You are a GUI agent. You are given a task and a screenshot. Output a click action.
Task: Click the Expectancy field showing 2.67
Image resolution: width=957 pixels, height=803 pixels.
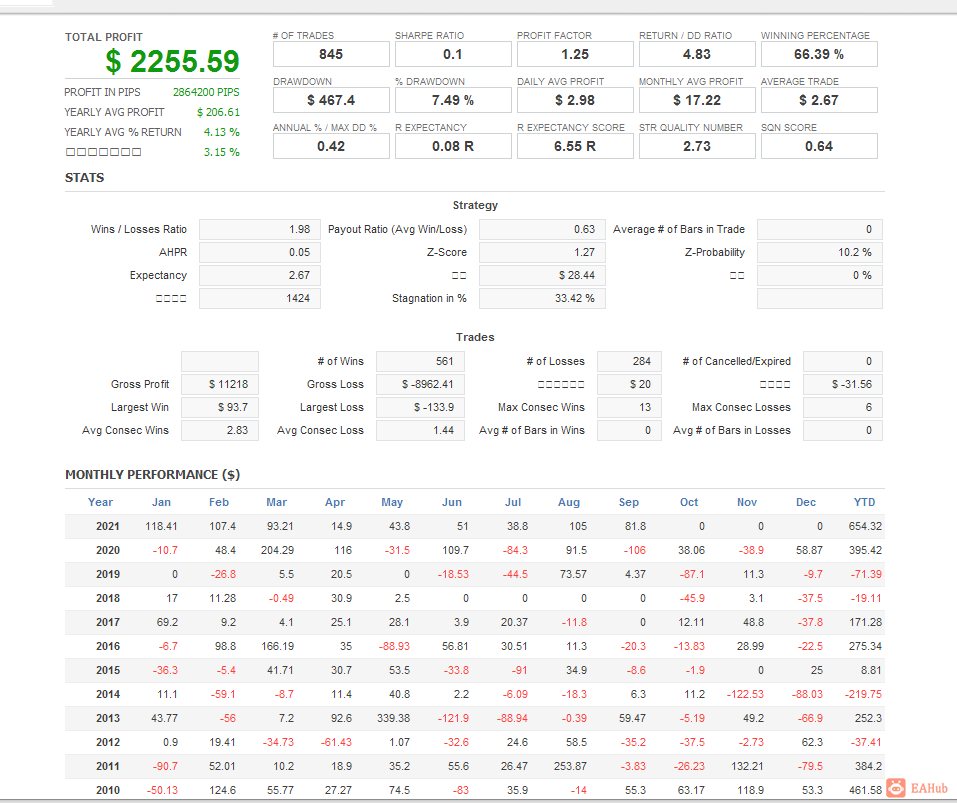[x=259, y=275]
